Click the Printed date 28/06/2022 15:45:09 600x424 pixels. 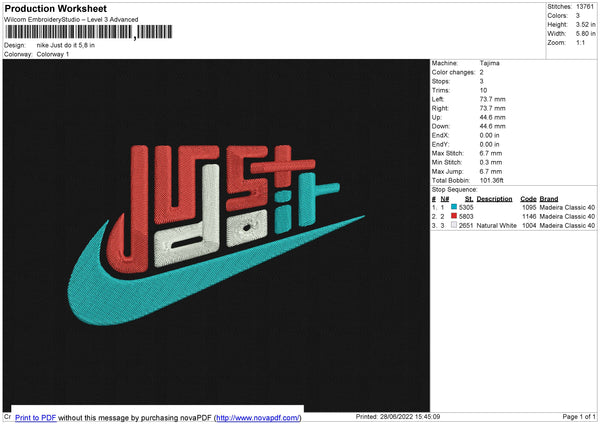pyautogui.click(x=410, y=417)
